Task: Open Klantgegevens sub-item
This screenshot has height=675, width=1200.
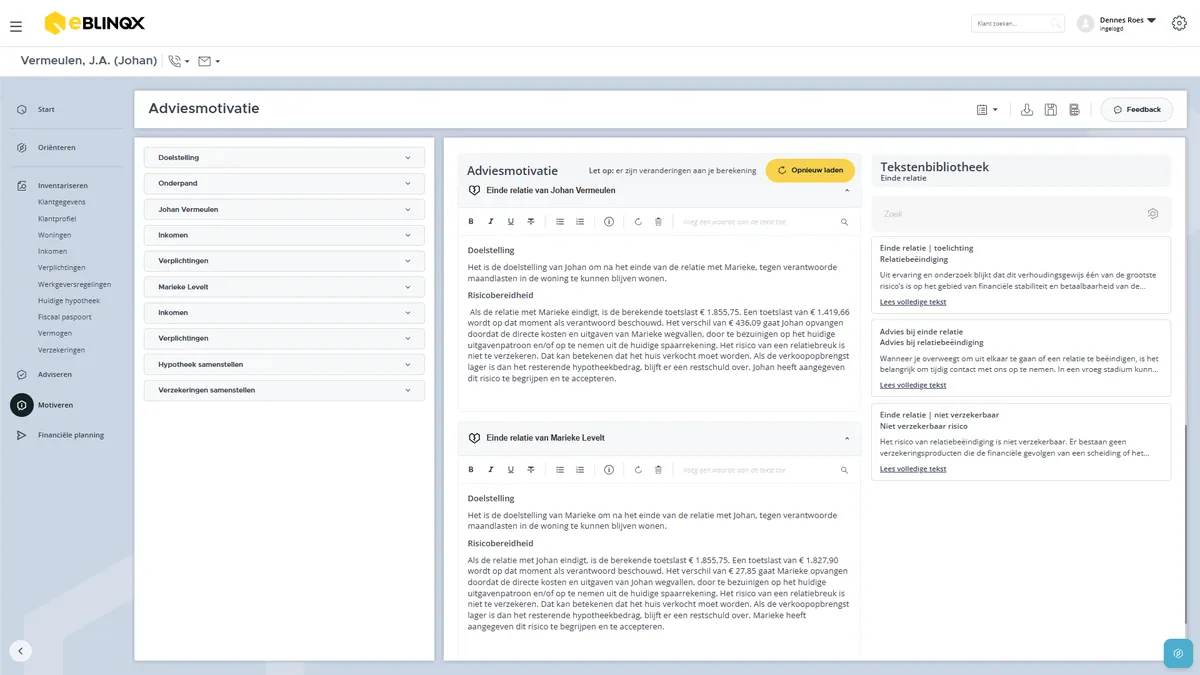Action: pyautogui.click(x=61, y=202)
